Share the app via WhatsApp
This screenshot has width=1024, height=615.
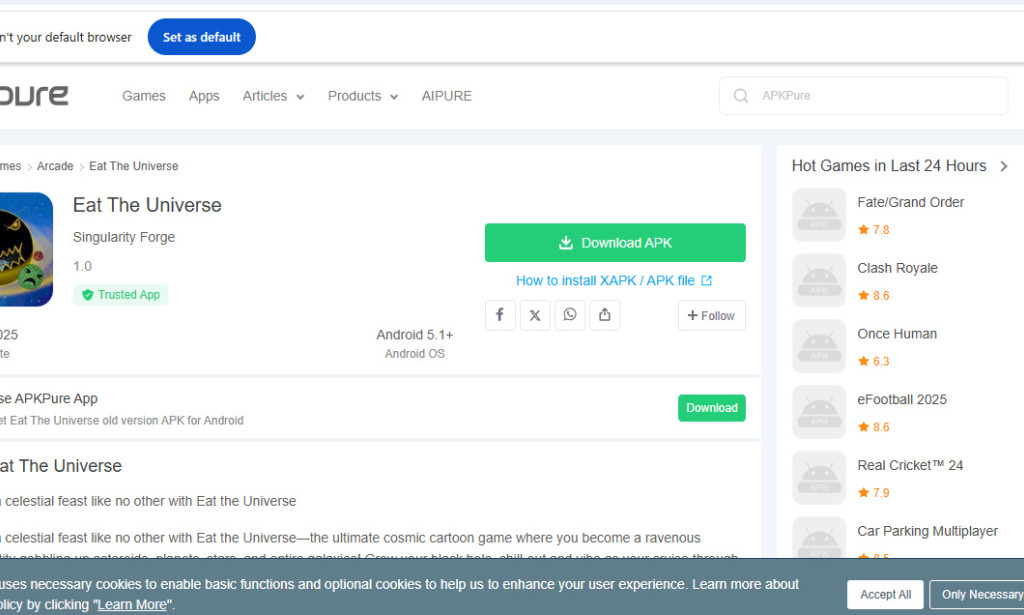[x=570, y=314]
